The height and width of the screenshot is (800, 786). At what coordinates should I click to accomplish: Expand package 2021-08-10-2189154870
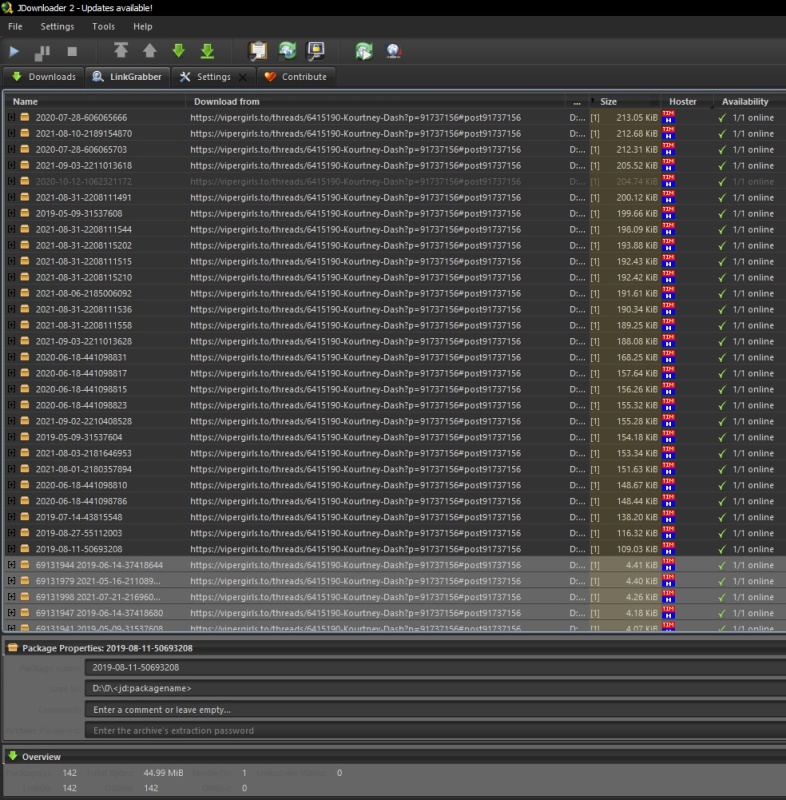coord(11,133)
